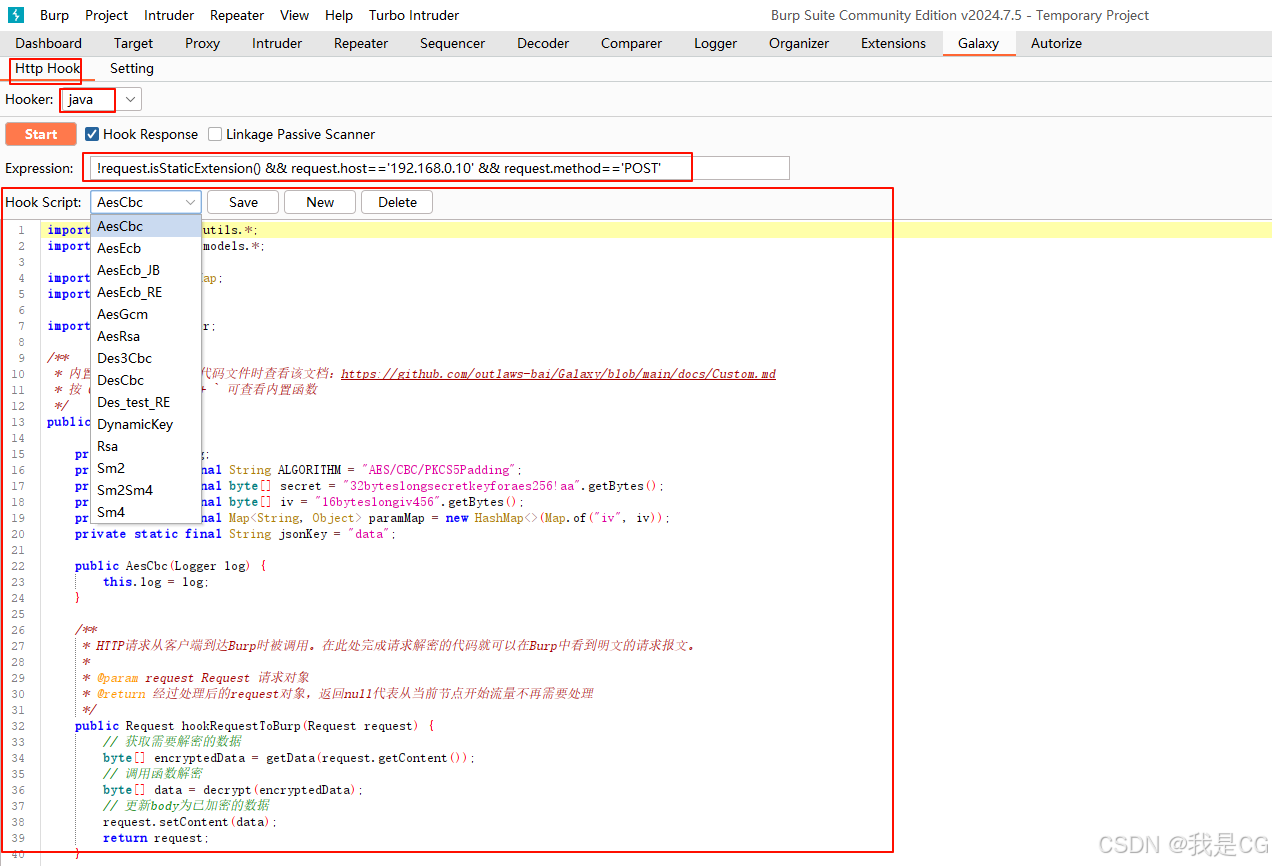The width and height of the screenshot is (1272, 866).
Task: Select Des3Cbc from the script list
Action: (x=146, y=358)
